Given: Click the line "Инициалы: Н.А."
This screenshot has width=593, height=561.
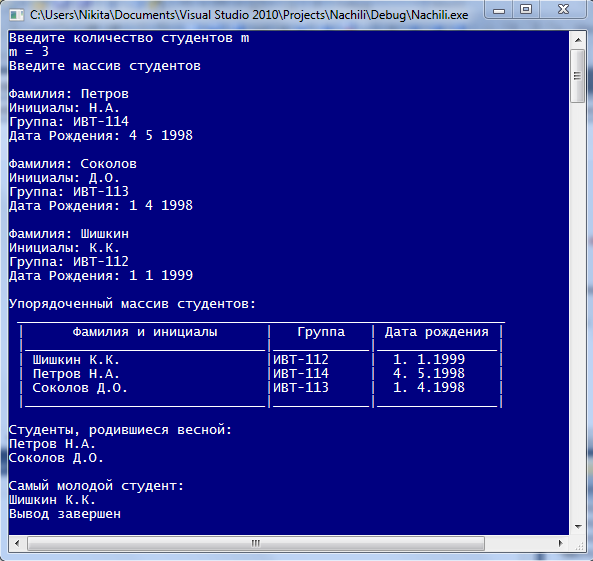Looking at the screenshot, I should coord(64,108).
